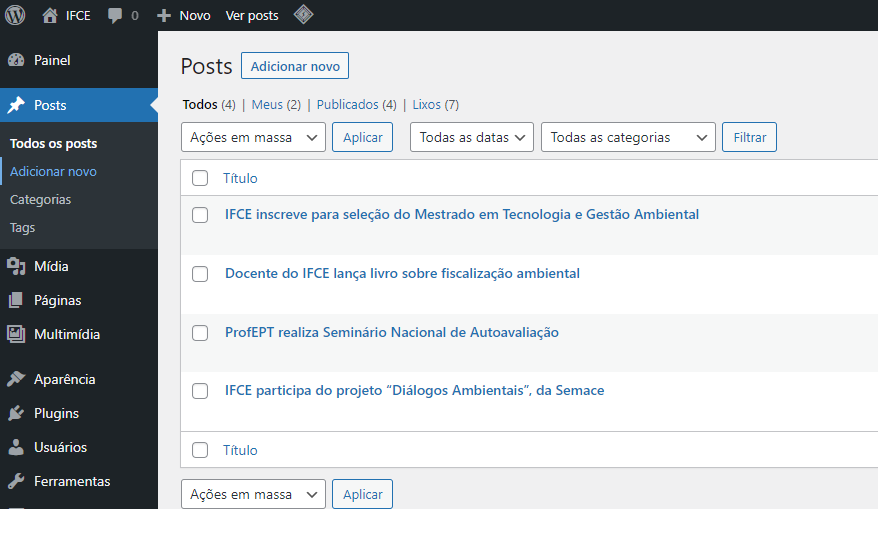
Task: Tick the select-all checkbox in footer row
Action: tap(200, 450)
